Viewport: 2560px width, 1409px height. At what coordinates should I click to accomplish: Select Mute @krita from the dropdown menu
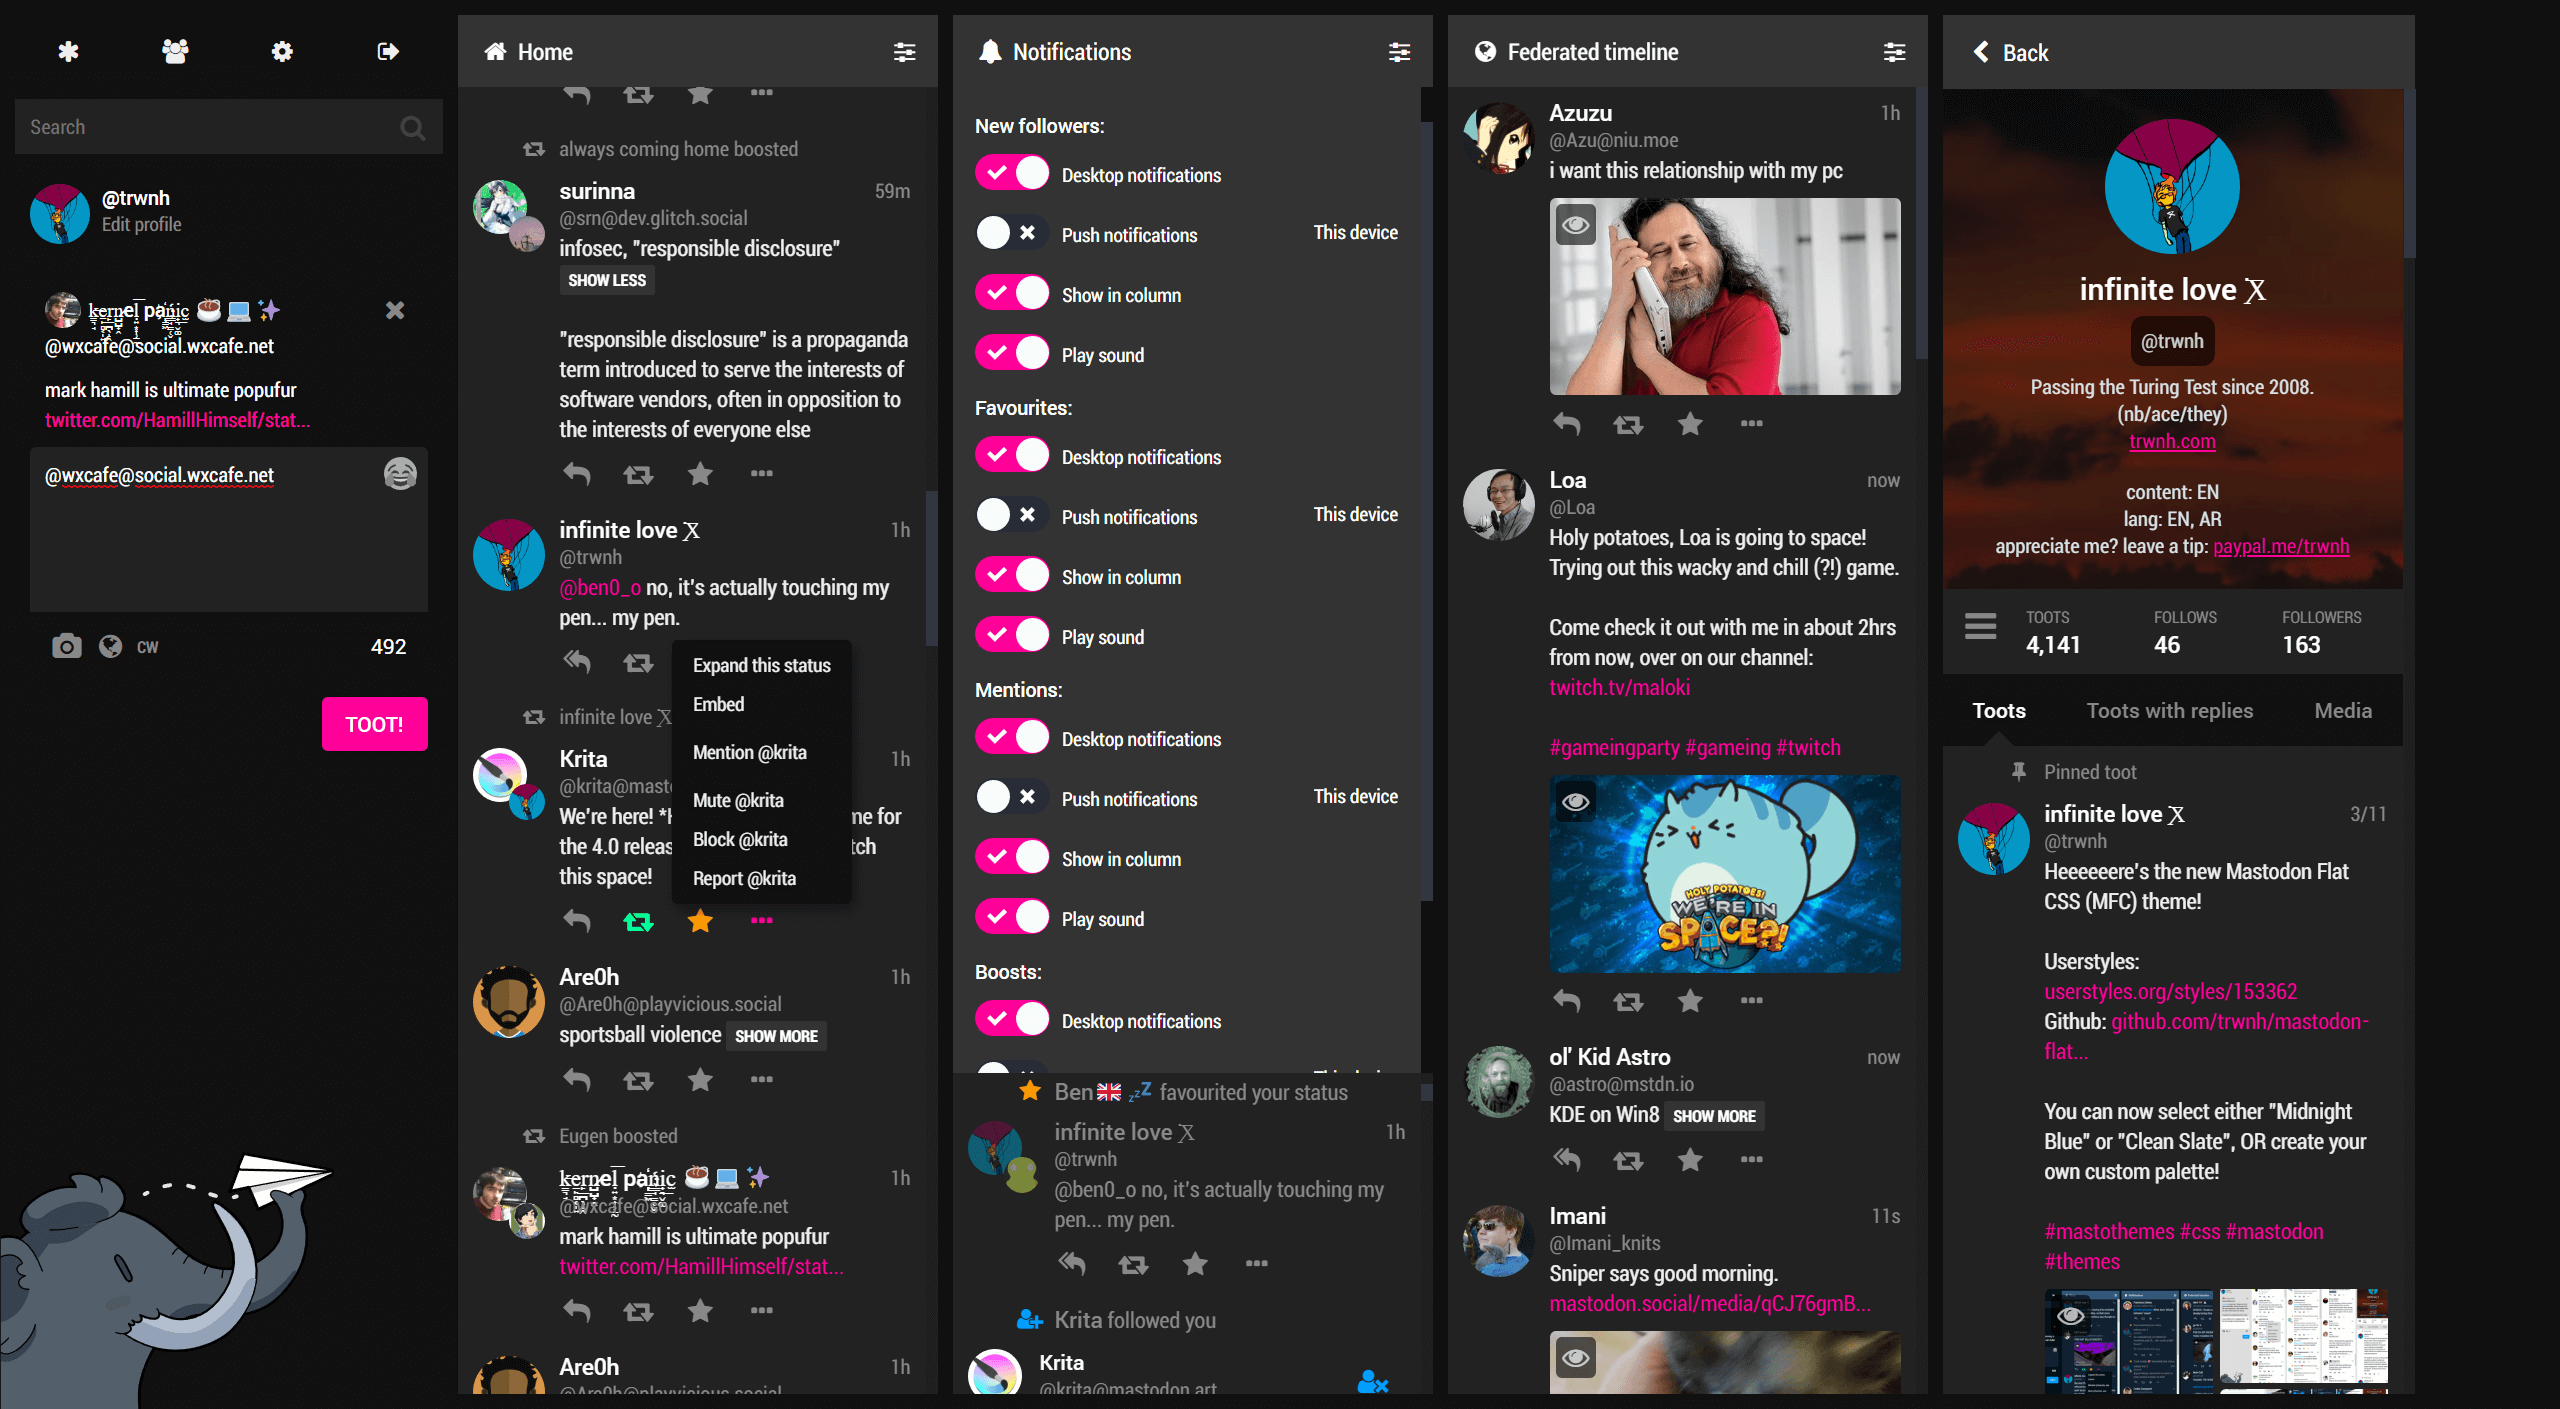[x=738, y=800]
